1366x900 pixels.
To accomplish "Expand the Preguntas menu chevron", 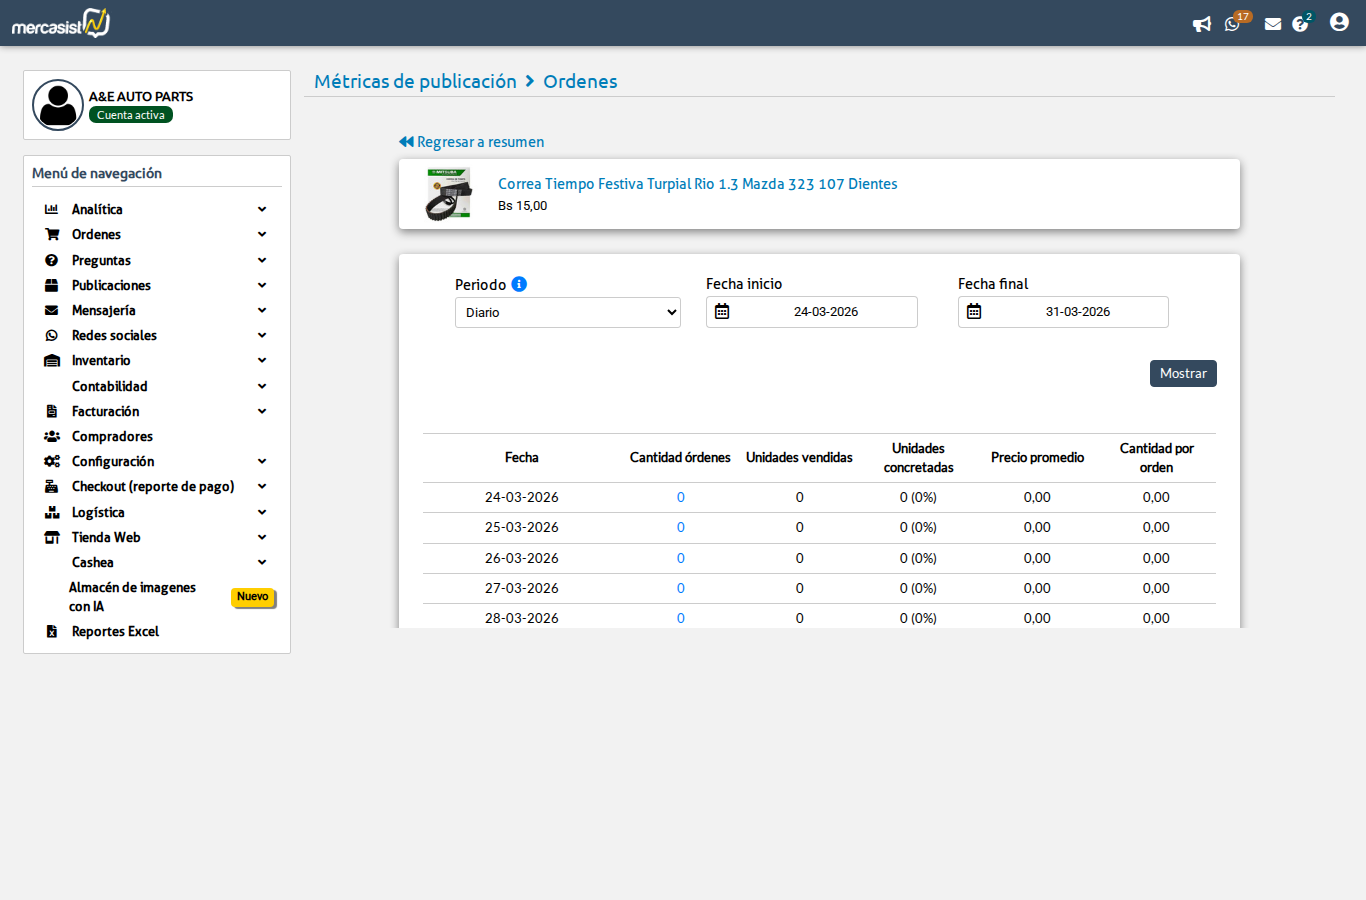I will [262, 260].
